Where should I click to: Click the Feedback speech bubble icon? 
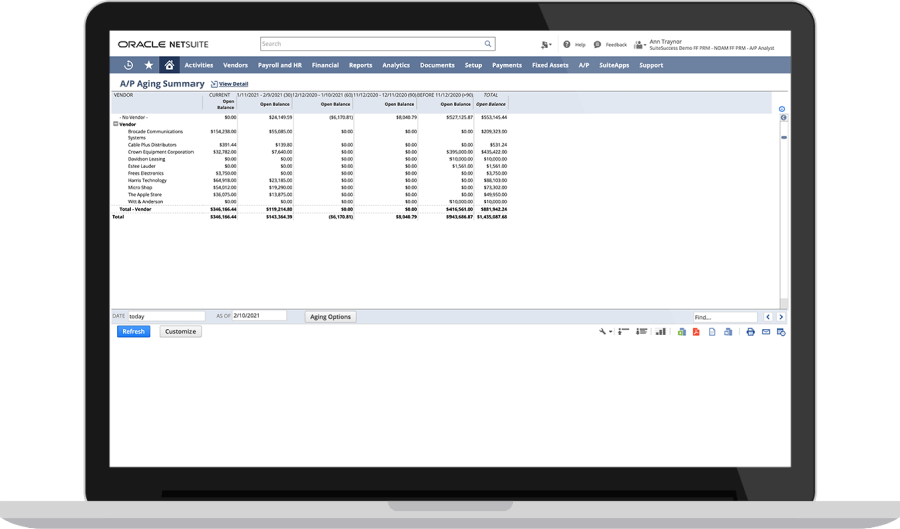click(x=597, y=44)
